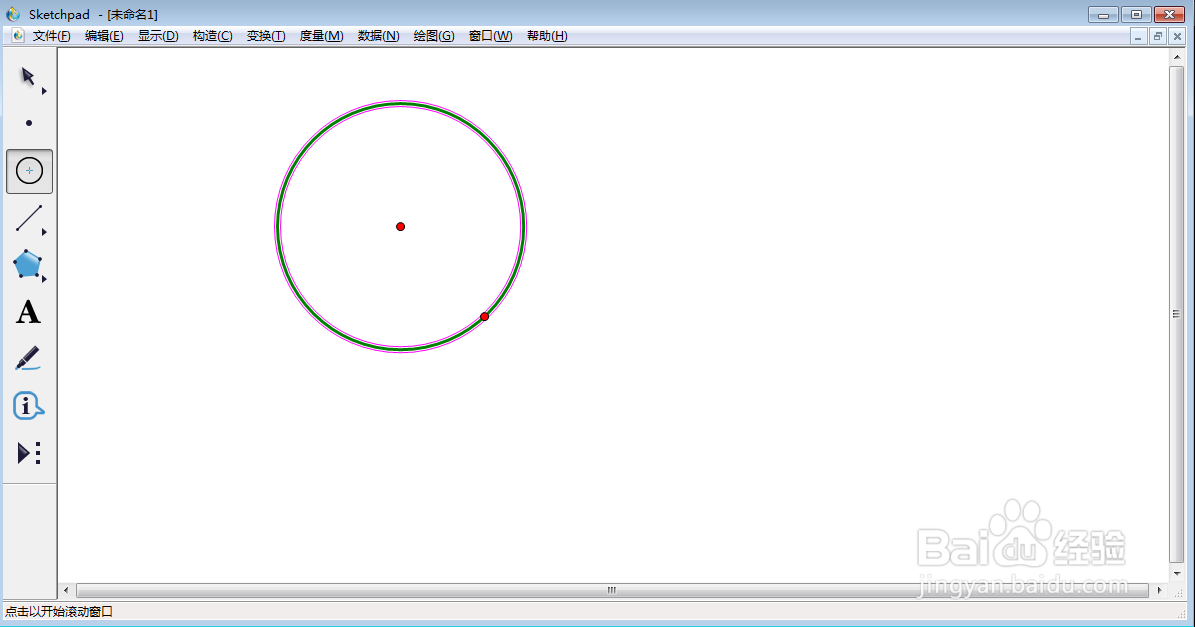The width and height of the screenshot is (1195, 627).
Task: Open the 数据(N) menu
Action: tap(379, 36)
